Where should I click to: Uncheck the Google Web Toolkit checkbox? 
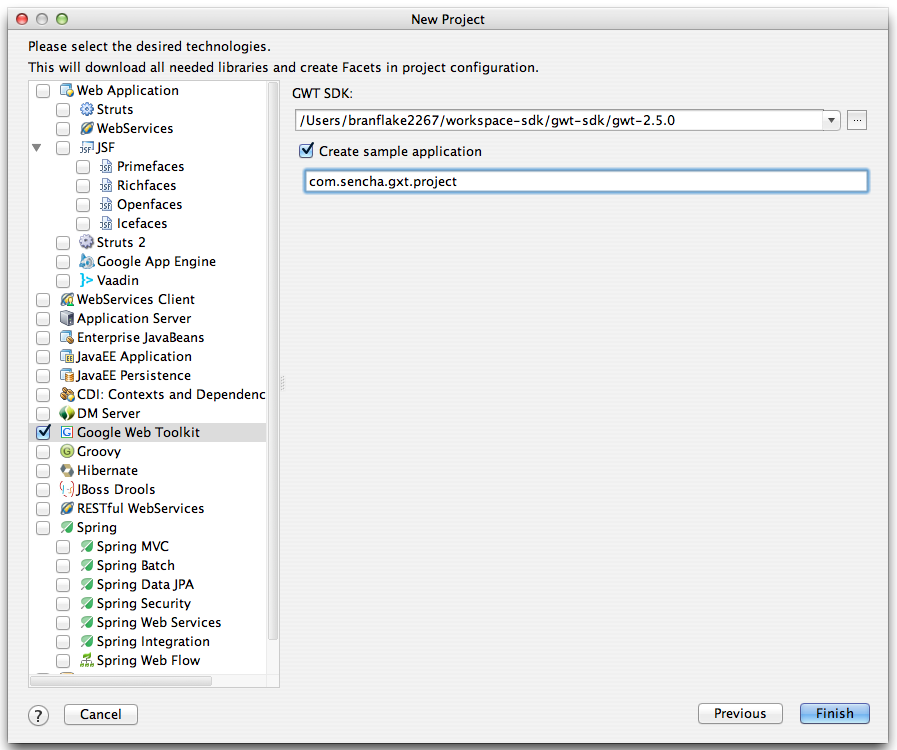43,432
